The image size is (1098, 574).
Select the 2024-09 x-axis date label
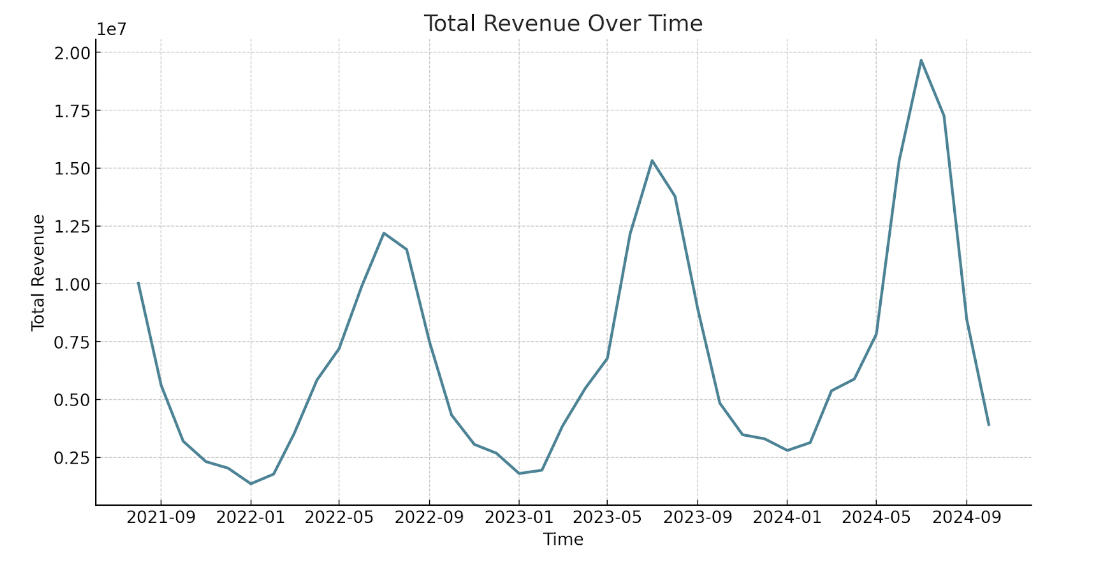[966, 518]
